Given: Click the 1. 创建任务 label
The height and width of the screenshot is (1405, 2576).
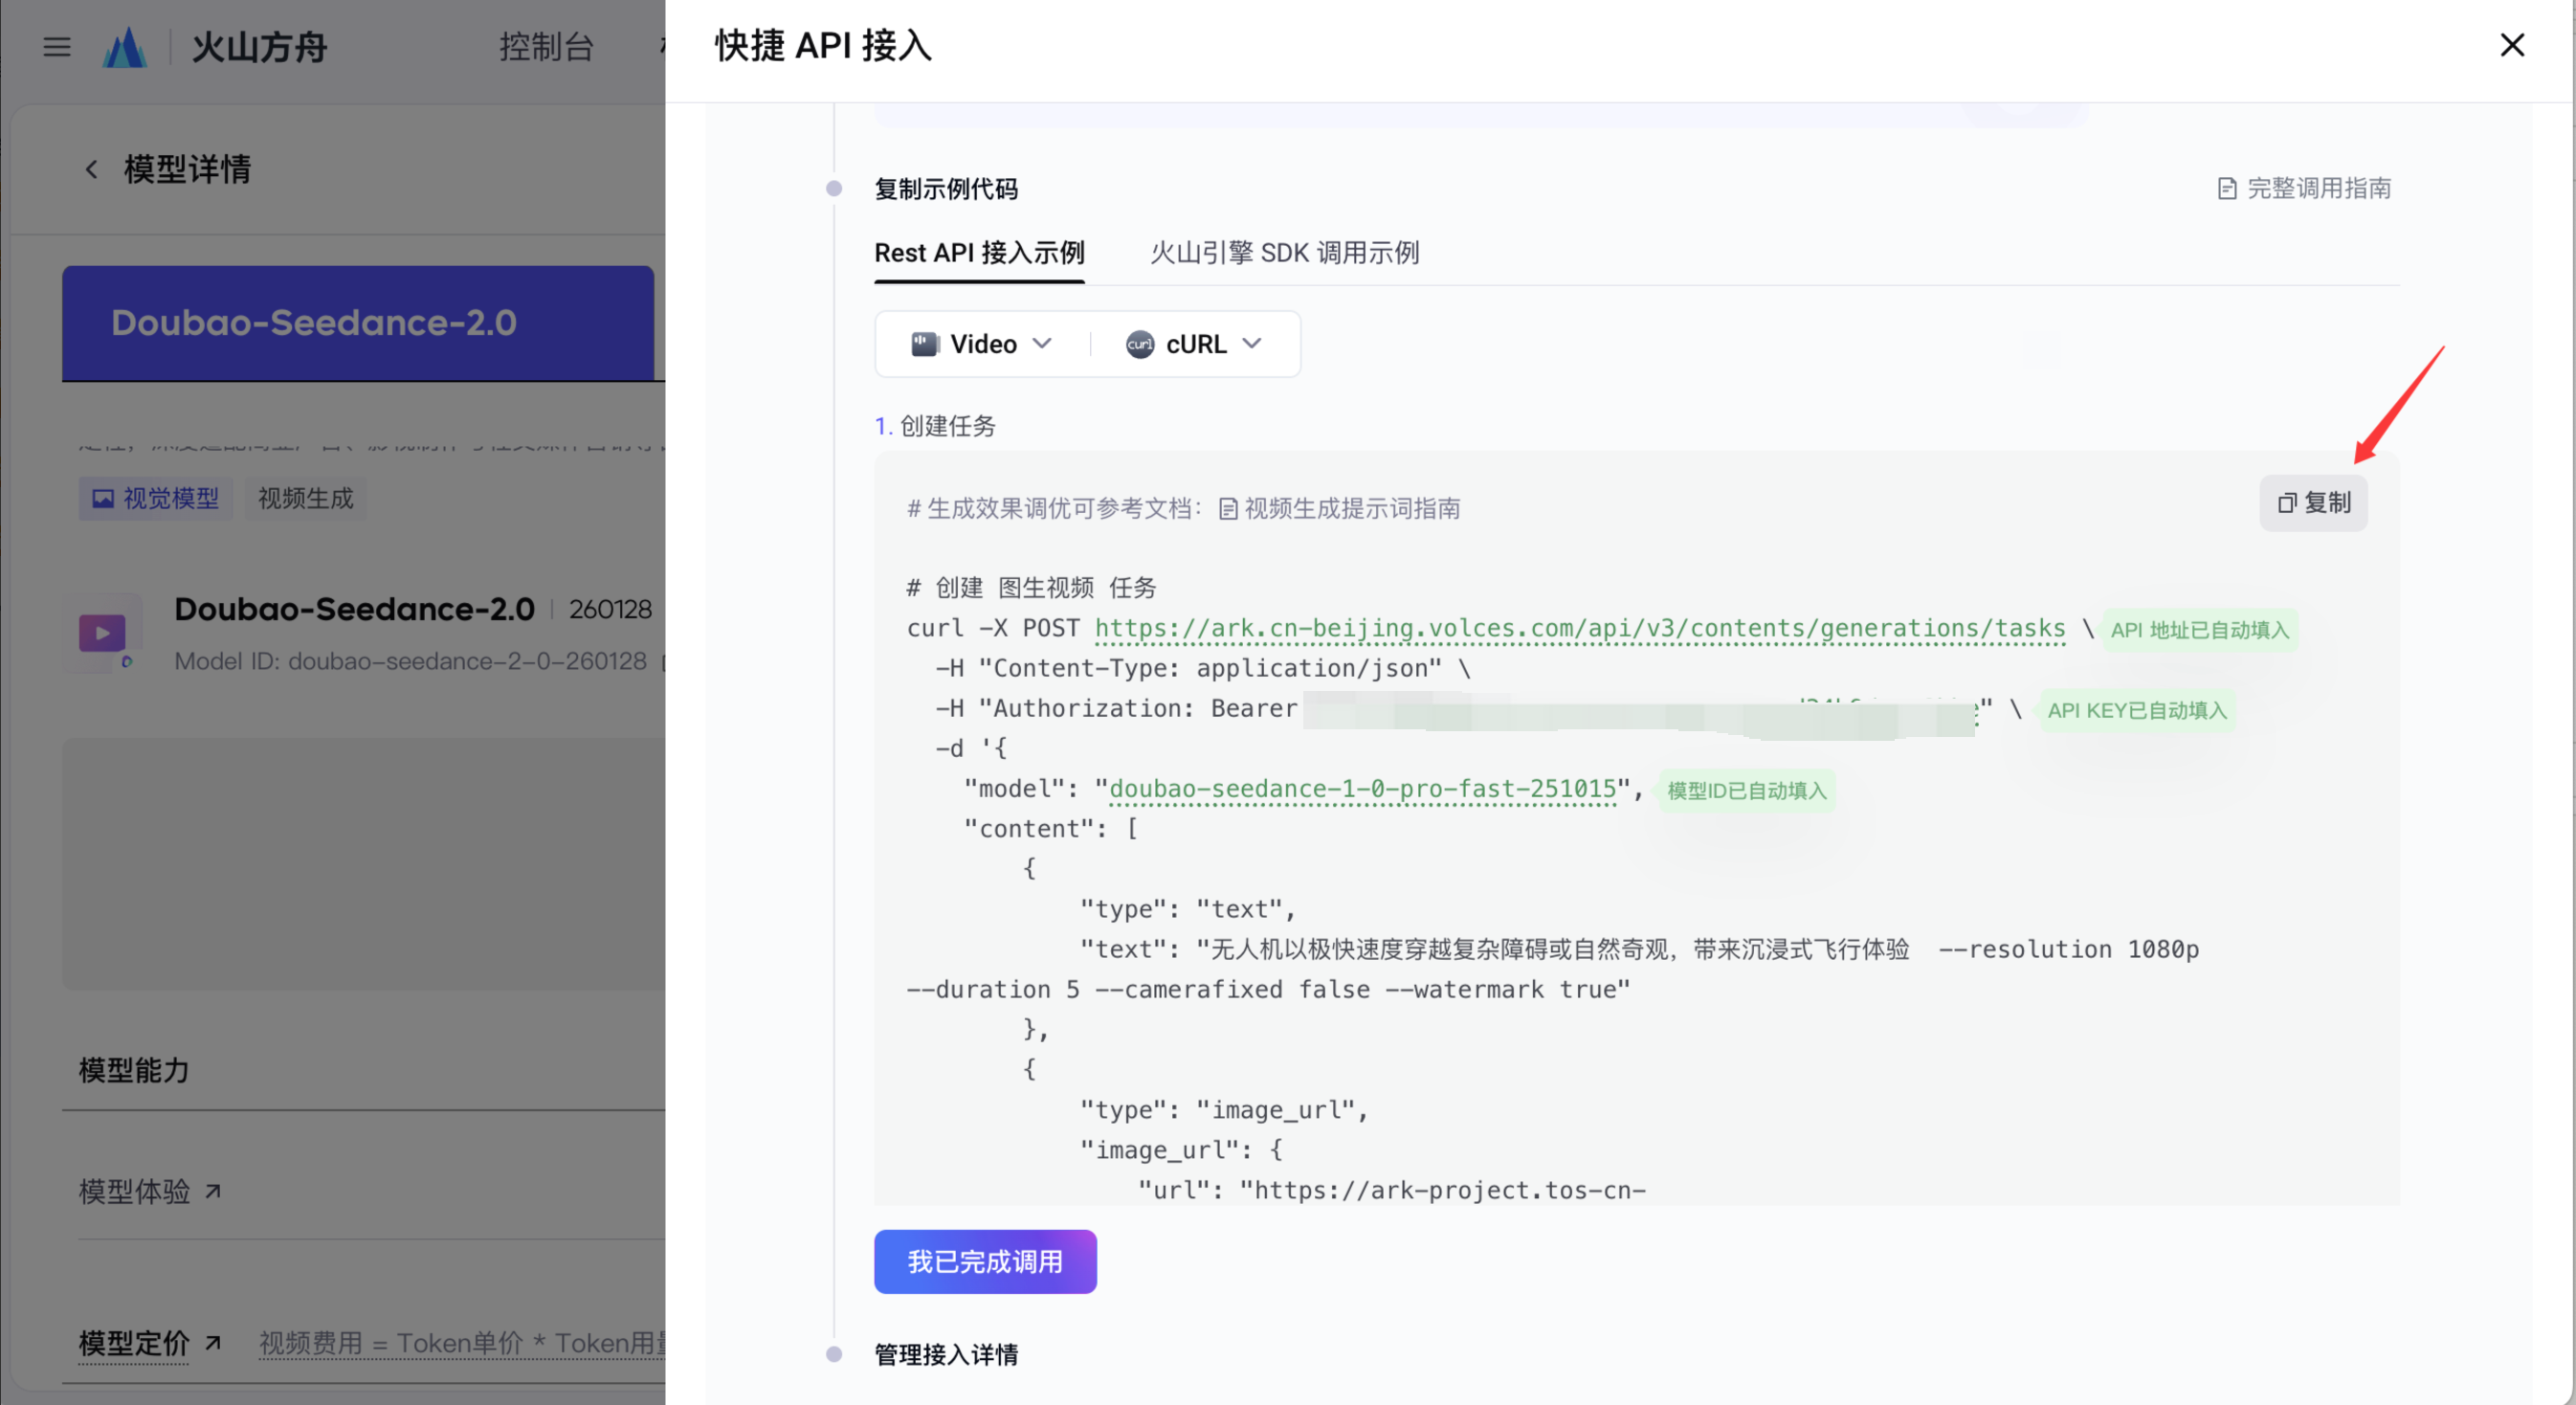Looking at the screenshot, I should (935, 426).
